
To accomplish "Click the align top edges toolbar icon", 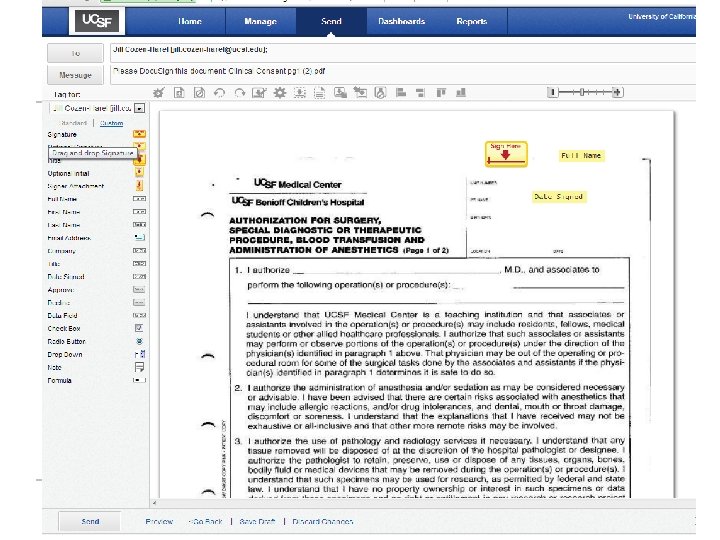I will (x=441, y=93).
